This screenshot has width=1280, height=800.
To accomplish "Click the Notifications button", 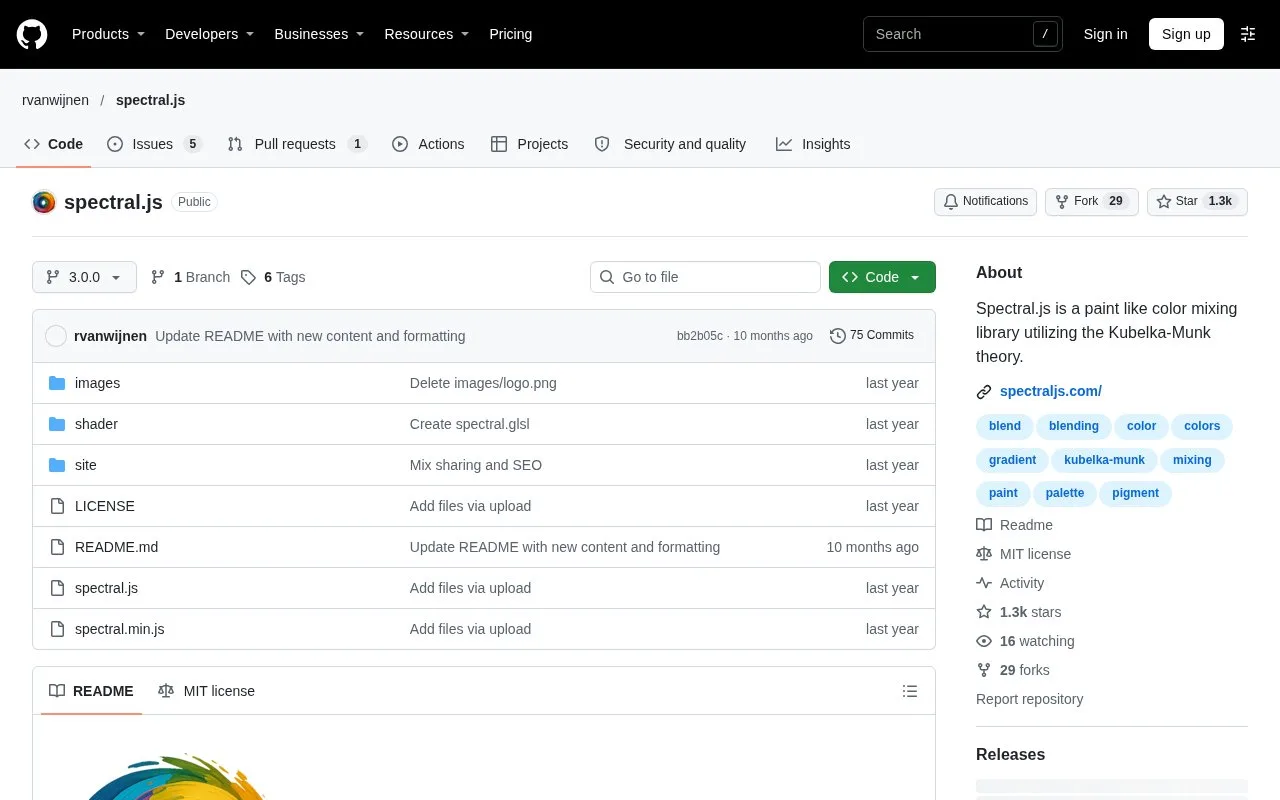I will tap(985, 202).
